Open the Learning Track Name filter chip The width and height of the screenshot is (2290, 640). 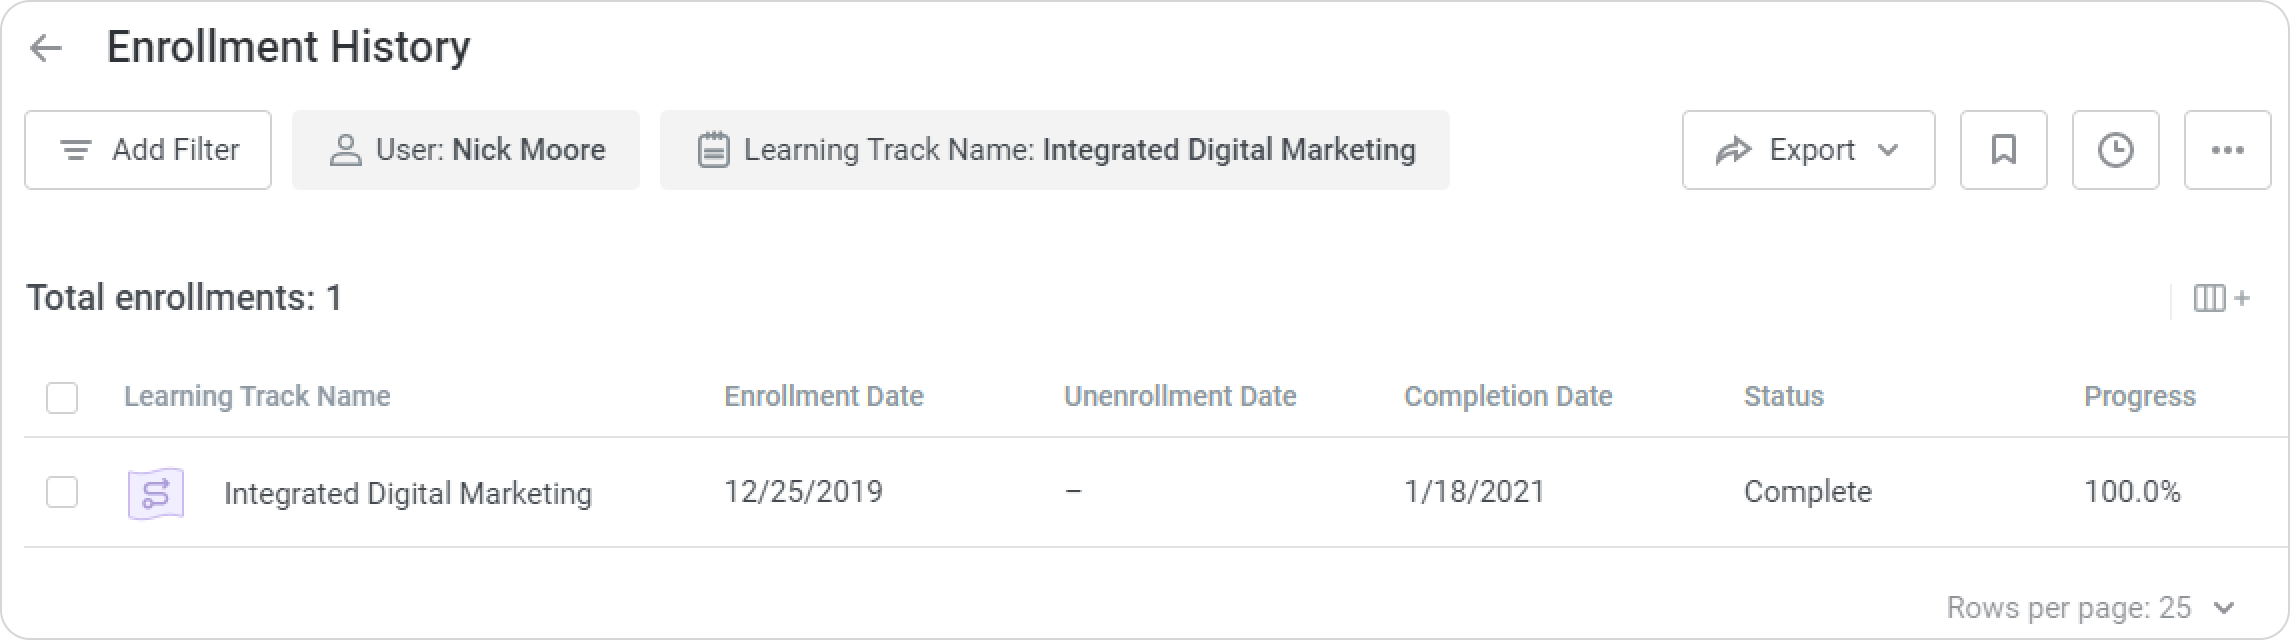point(1054,150)
